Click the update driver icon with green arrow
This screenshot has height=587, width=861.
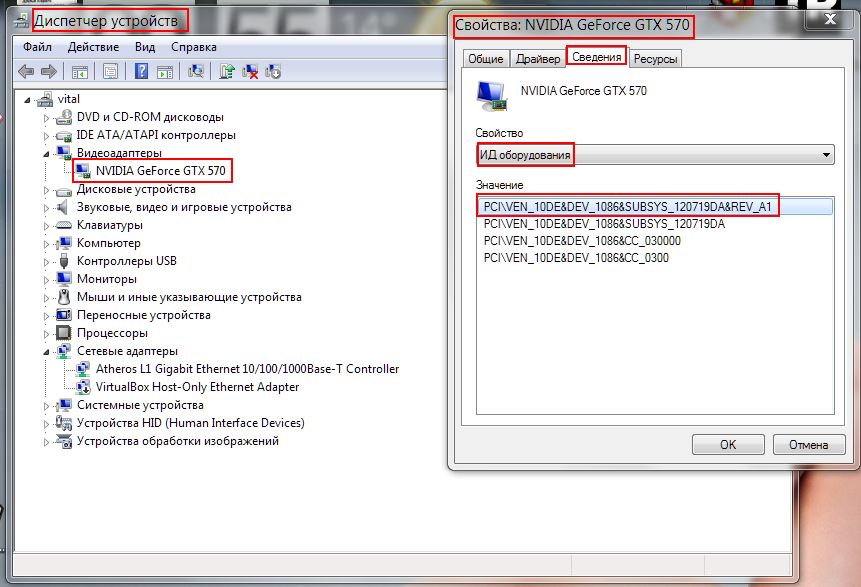(226, 71)
